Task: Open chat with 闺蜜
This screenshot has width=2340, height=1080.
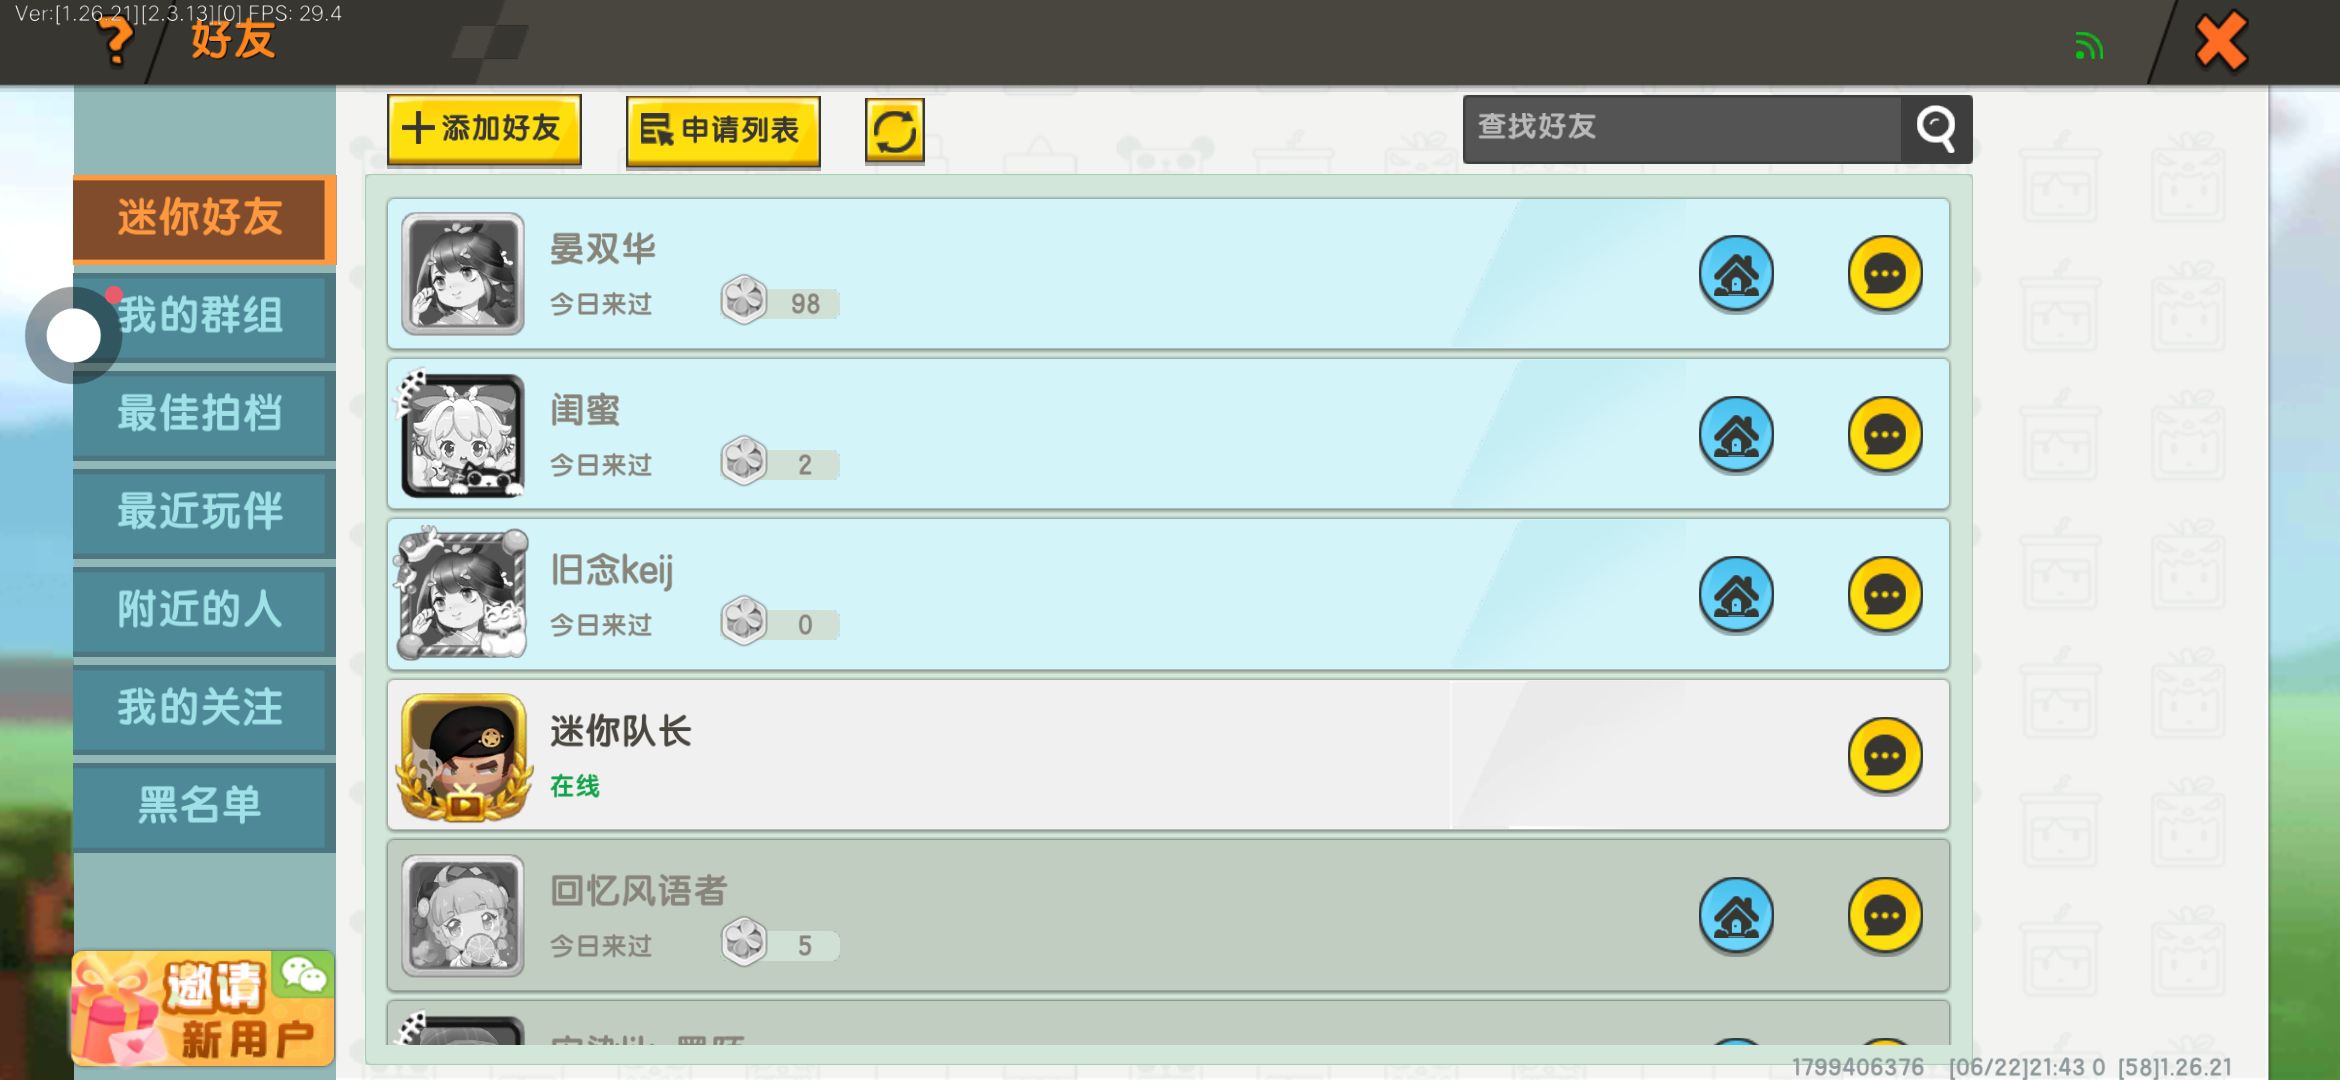Action: (x=1885, y=435)
